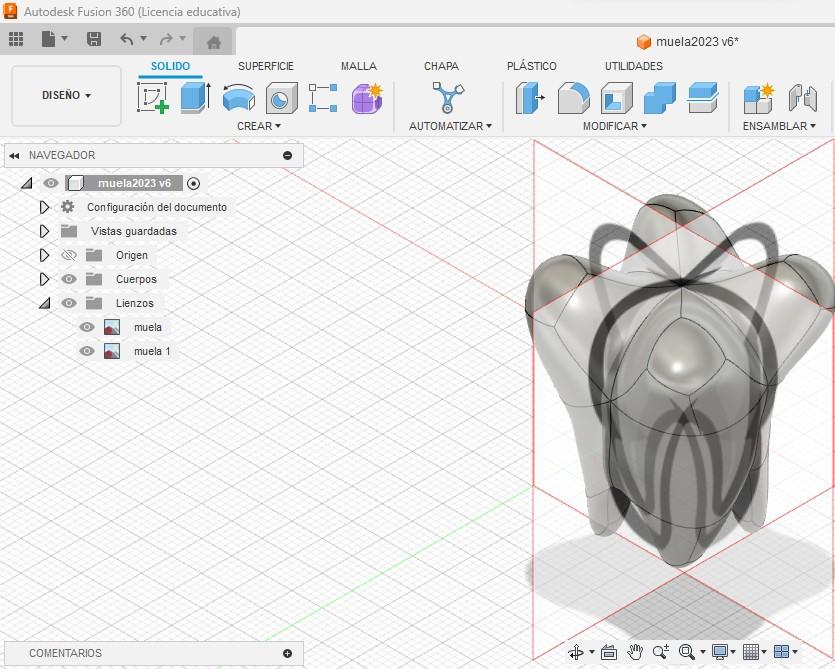Viewport: 835px width, 669px height.
Task: Open Viewports layout options
Action: click(781, 651)
